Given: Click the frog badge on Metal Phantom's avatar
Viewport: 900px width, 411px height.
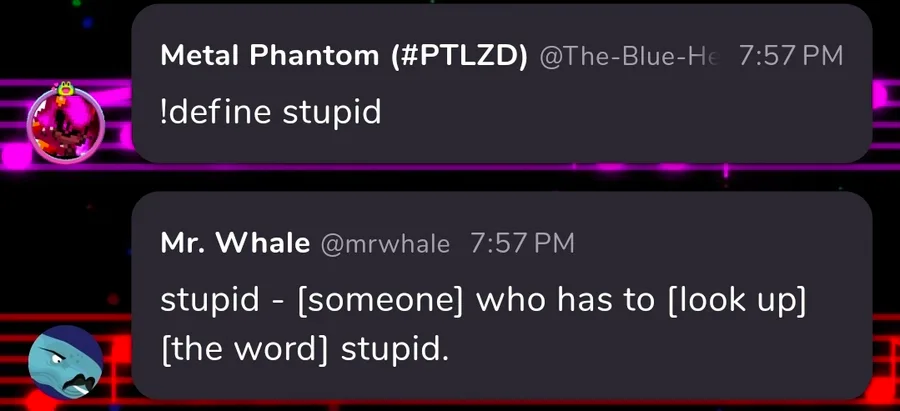Looking at the screenshot, I should (x=66, y=88).
